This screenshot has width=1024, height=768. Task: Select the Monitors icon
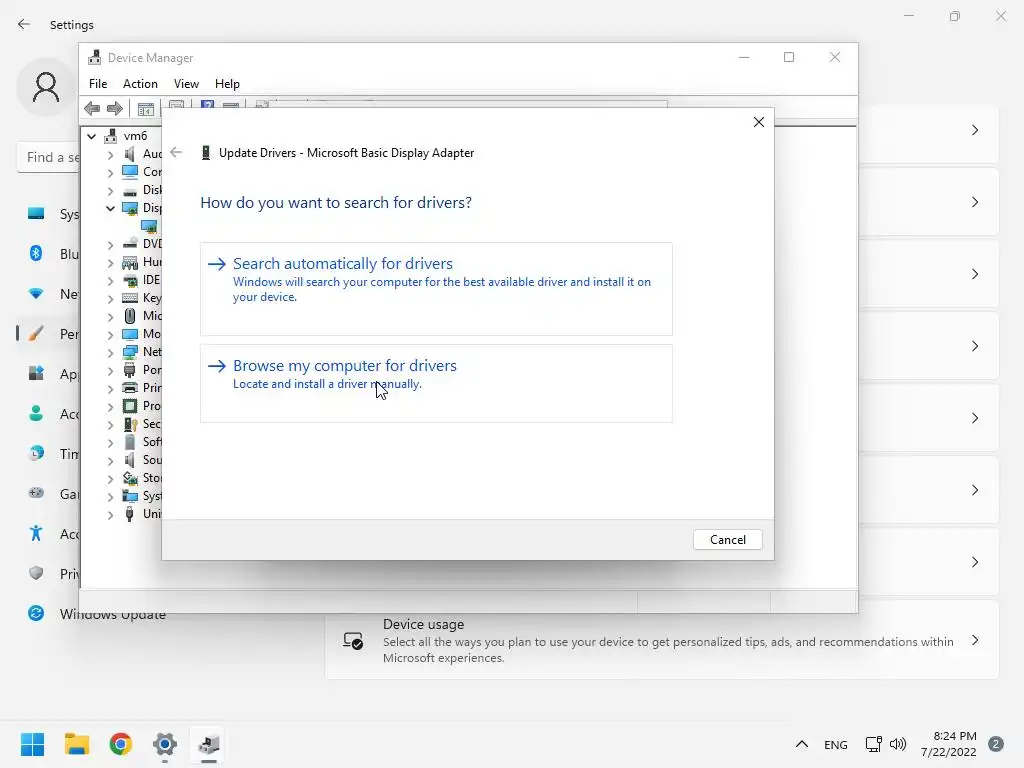point(130,334)
